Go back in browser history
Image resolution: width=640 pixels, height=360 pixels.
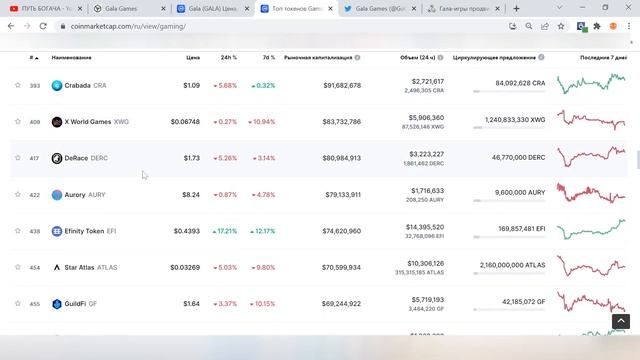tap(11, 26)
